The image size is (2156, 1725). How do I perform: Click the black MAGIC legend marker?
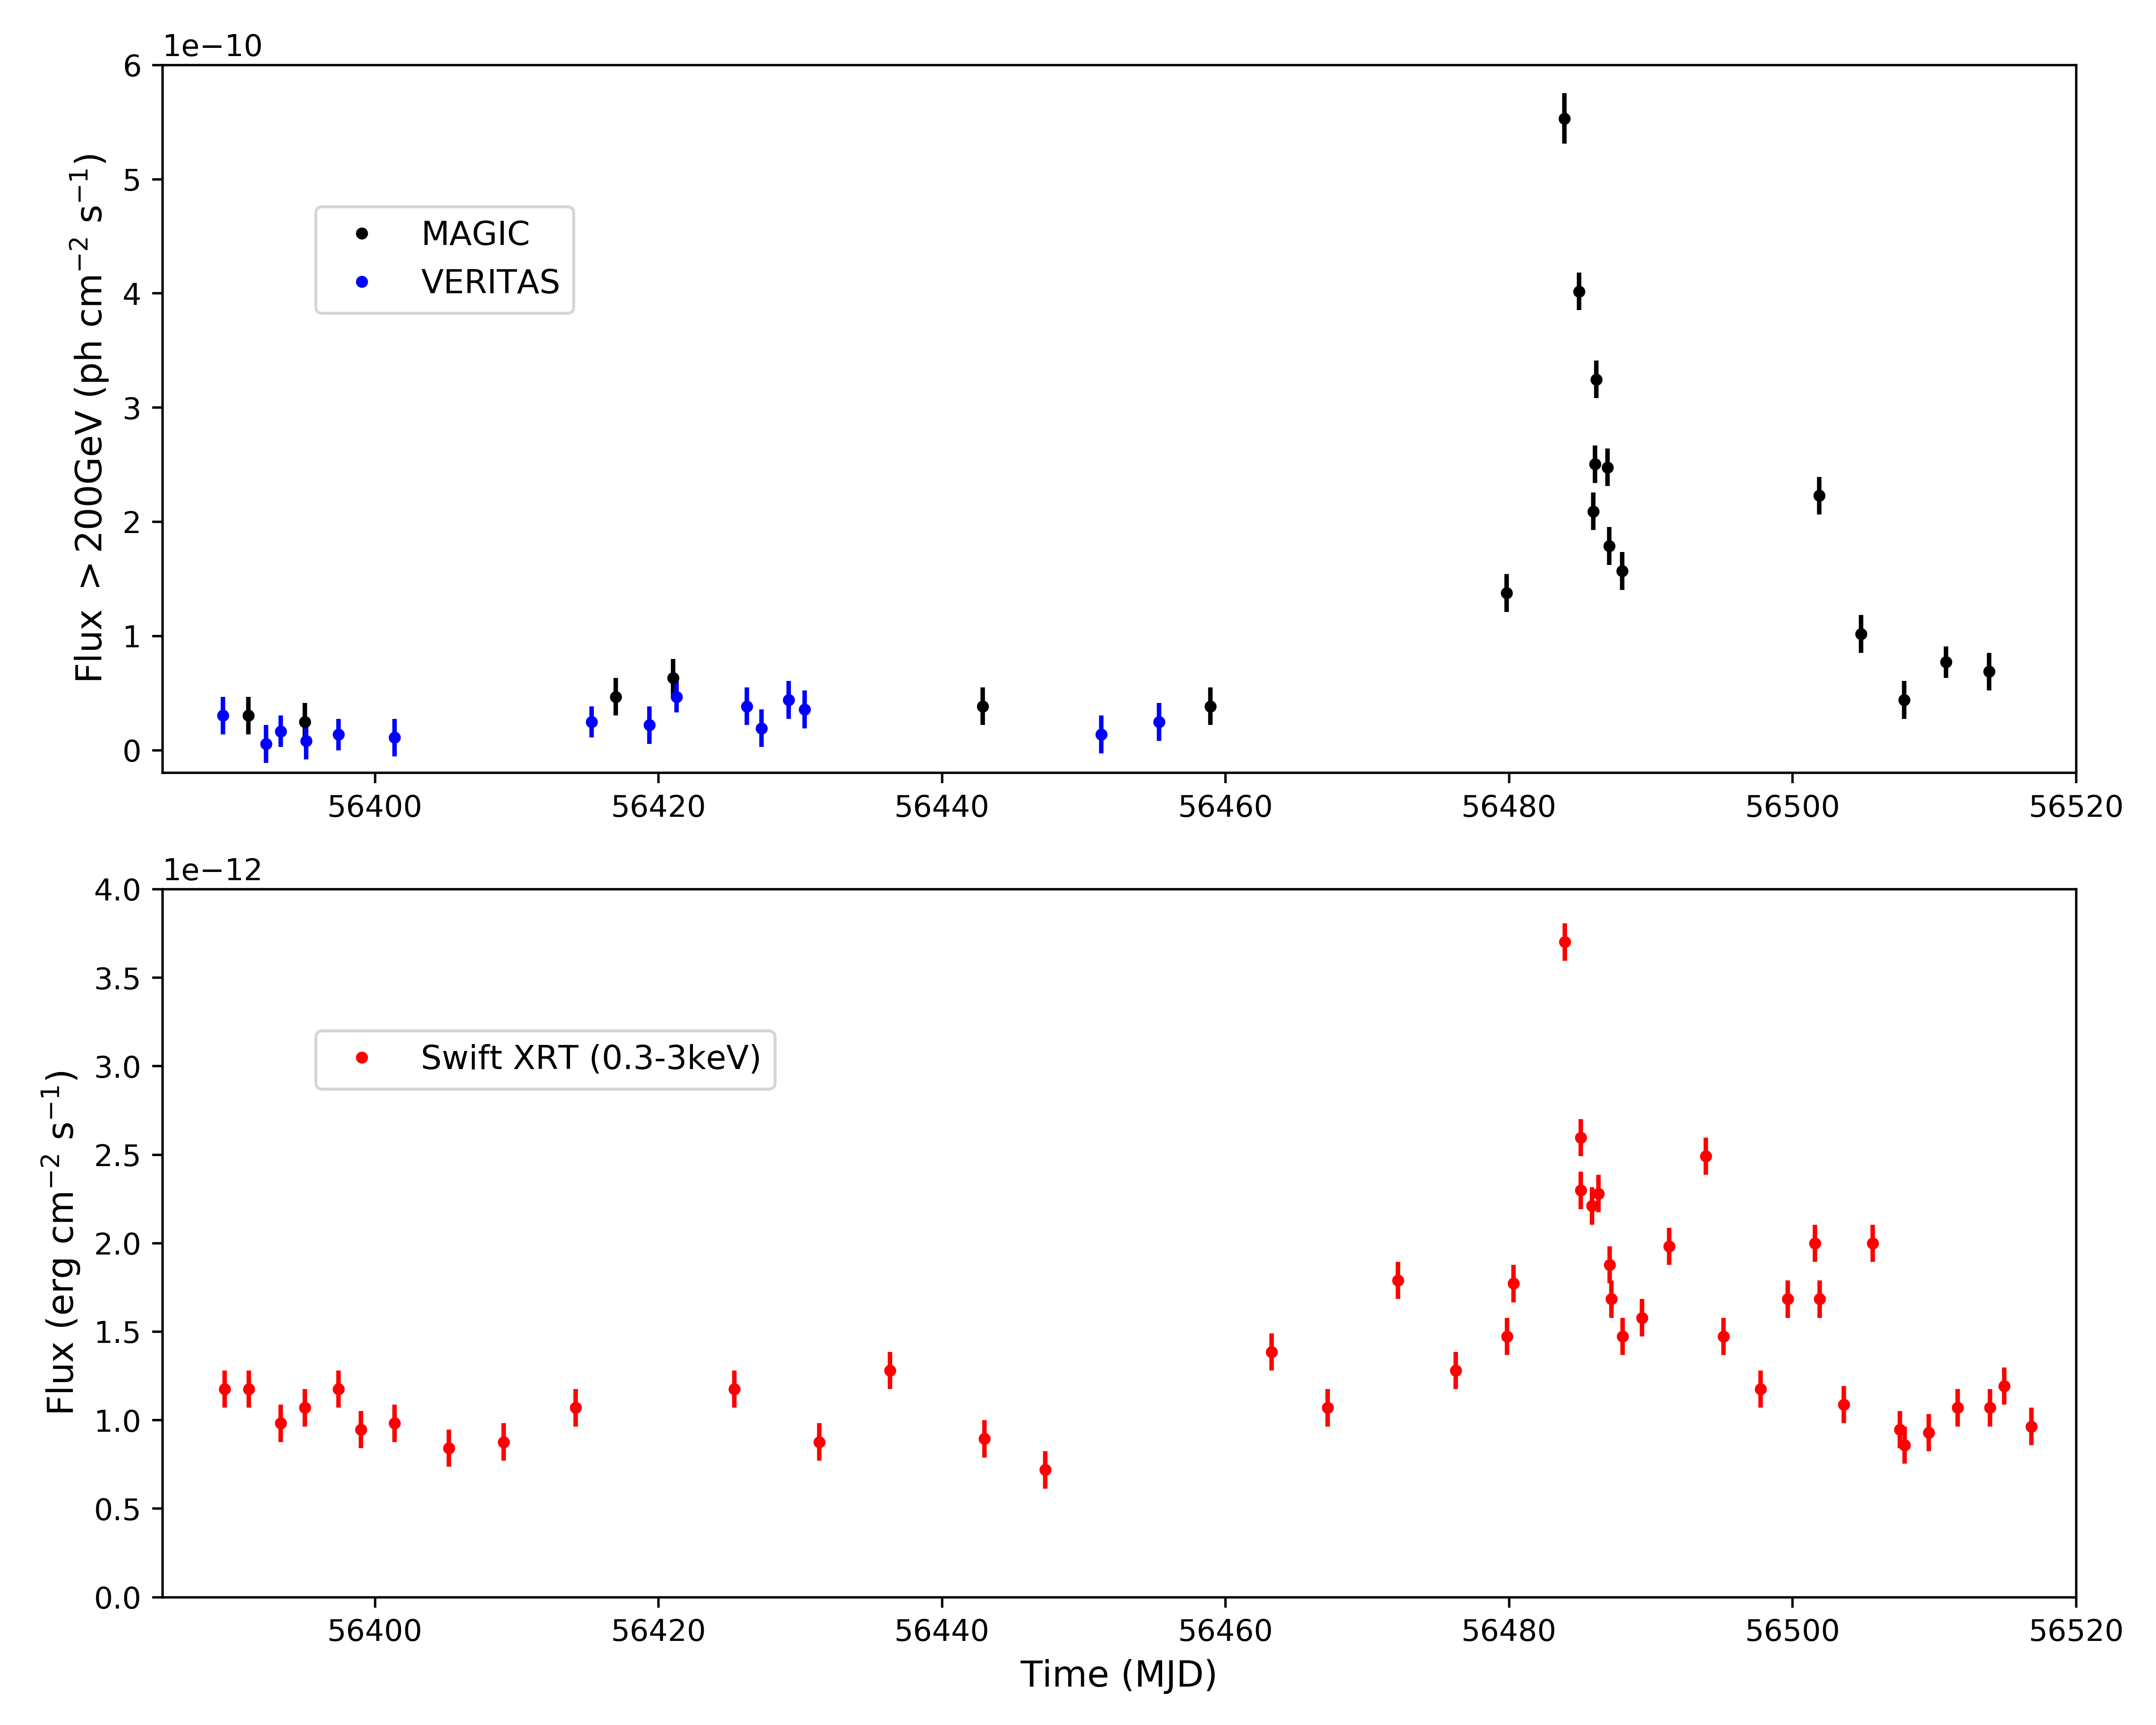click(x=362, y=234)
